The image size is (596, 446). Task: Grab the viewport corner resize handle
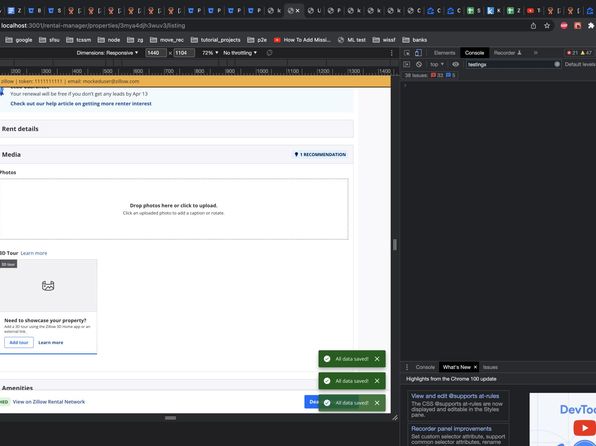coord(395,418)
